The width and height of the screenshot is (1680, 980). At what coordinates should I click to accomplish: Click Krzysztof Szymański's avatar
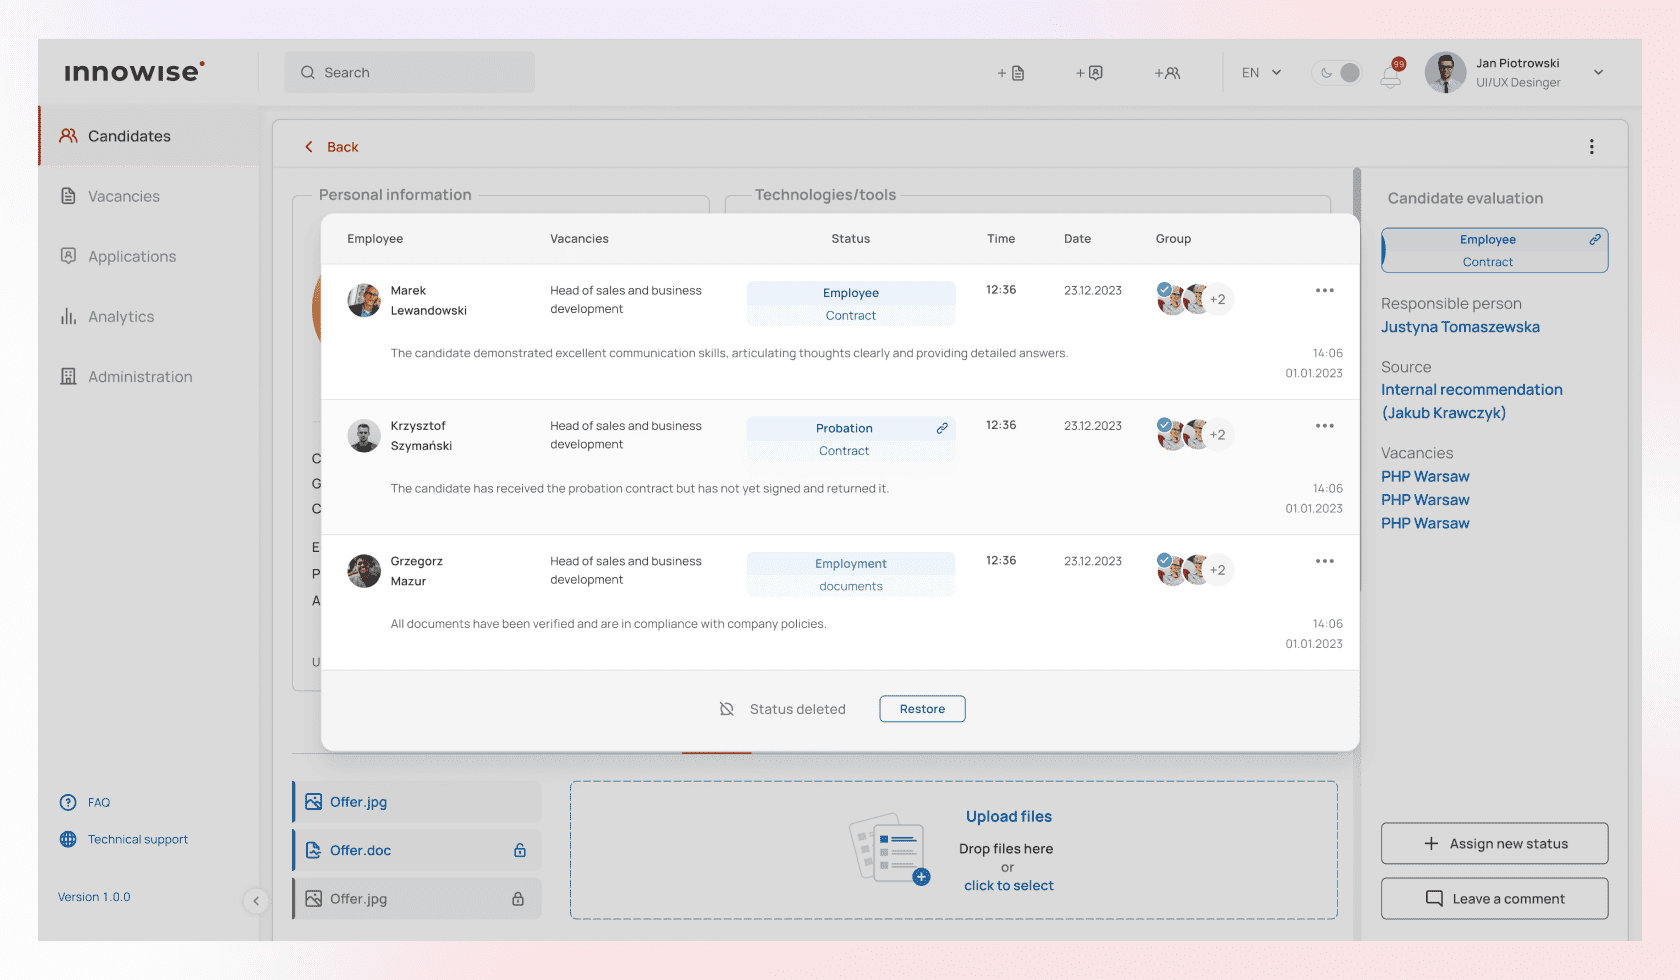coord(364,436)
